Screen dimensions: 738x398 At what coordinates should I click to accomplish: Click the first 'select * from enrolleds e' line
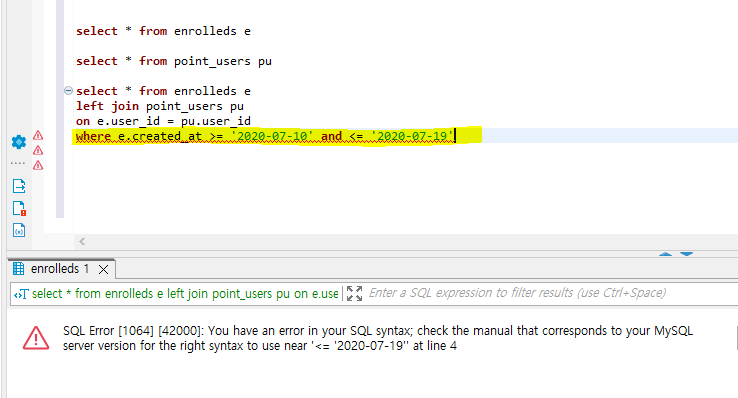(163, 31)
